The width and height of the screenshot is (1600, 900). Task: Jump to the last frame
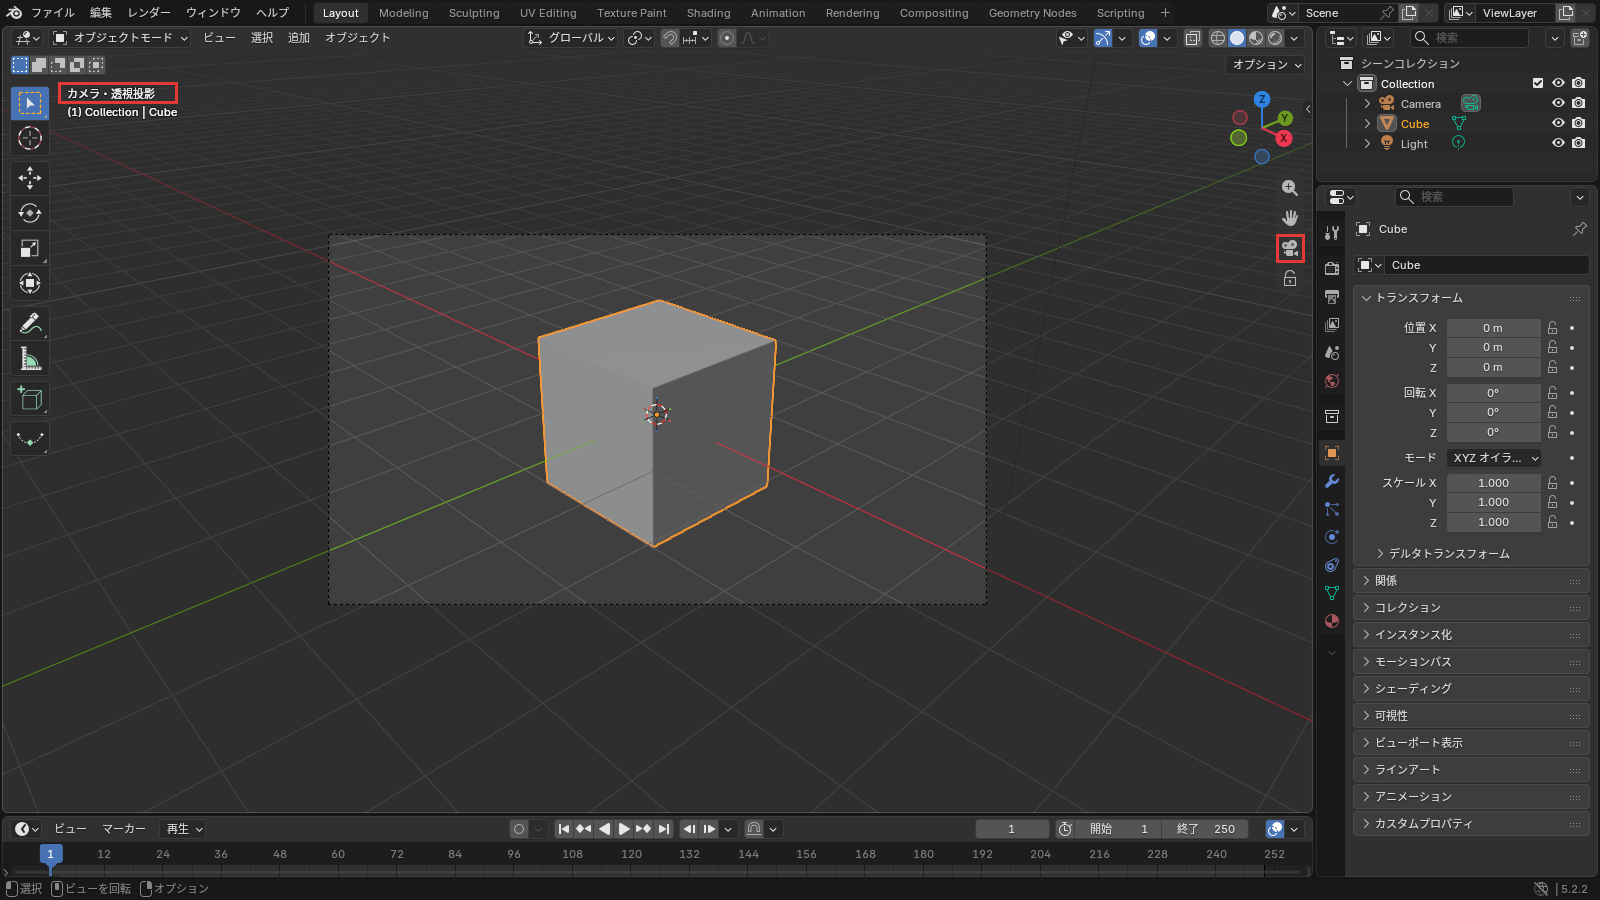(664, 829)
